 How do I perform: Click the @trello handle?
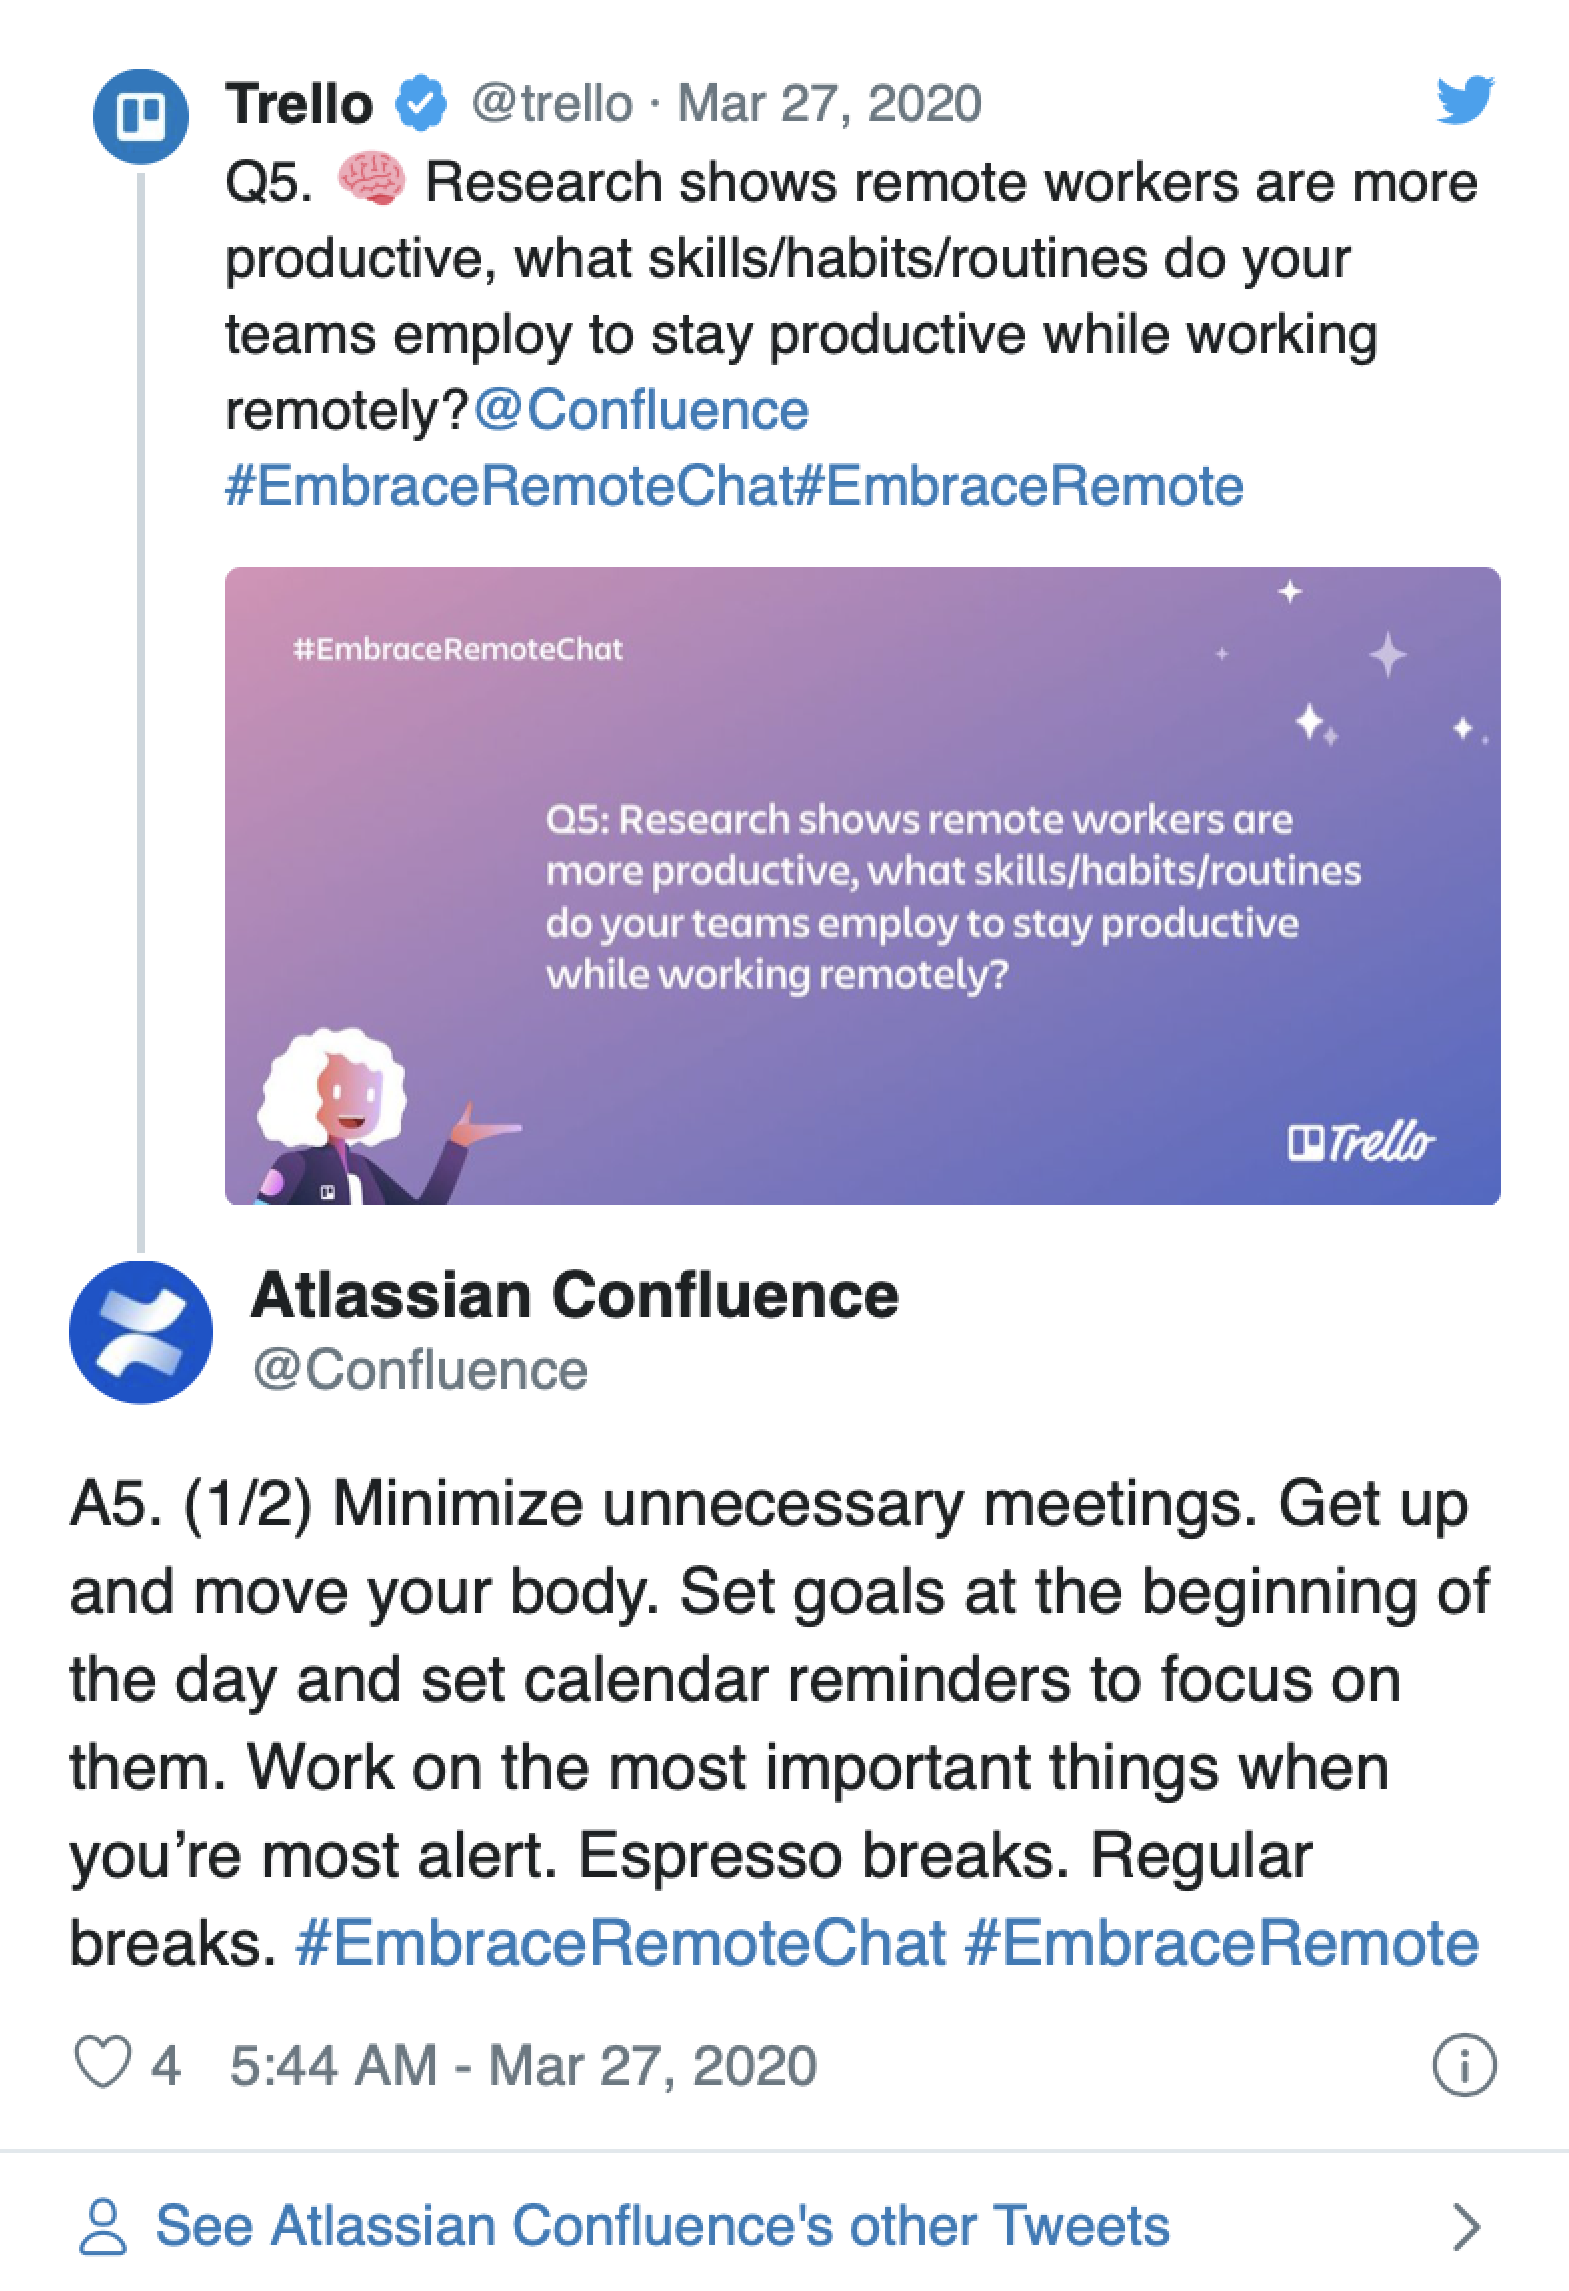pos(552,103)
